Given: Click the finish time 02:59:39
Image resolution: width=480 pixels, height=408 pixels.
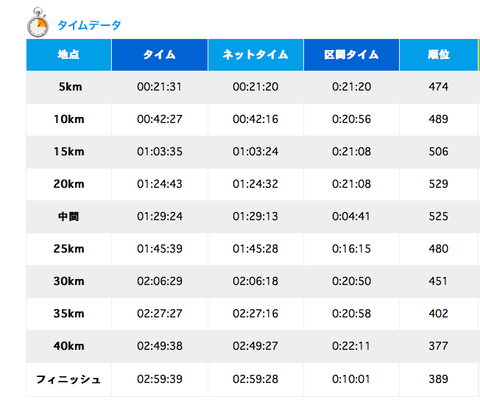Looking at the screenshot, I should [x=159, y=379].
